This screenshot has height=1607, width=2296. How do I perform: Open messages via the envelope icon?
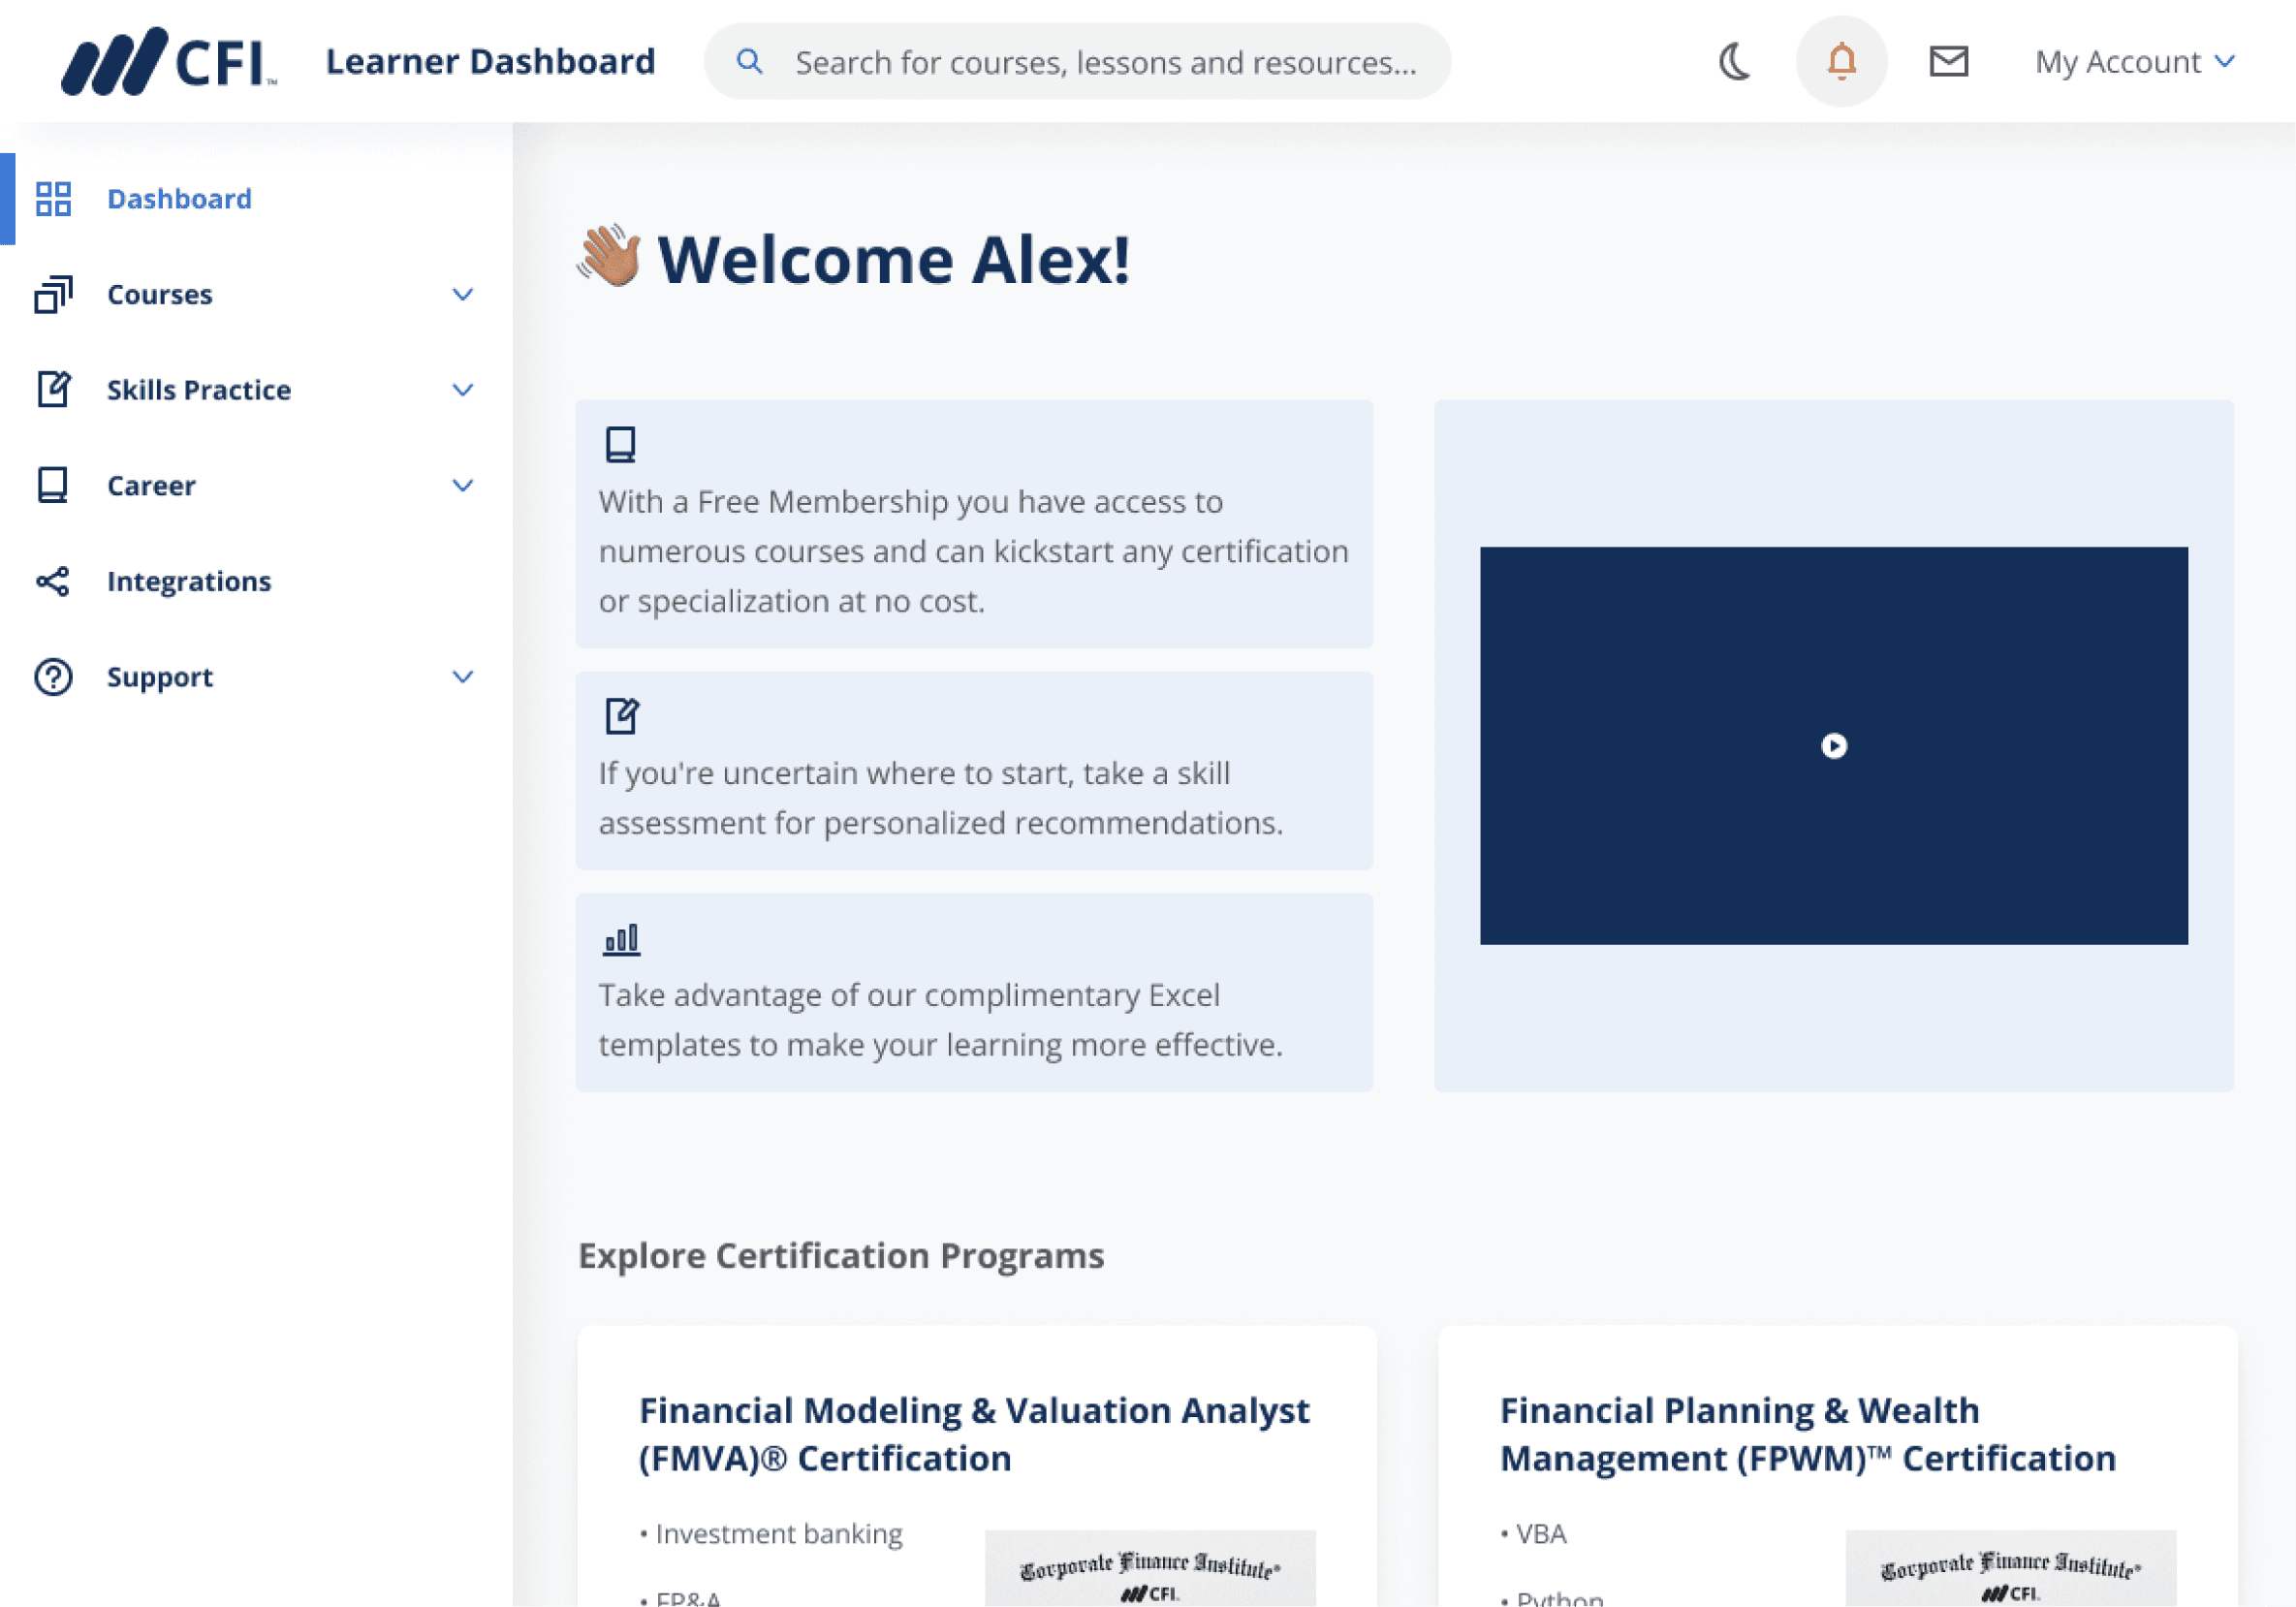[1948, 62]
